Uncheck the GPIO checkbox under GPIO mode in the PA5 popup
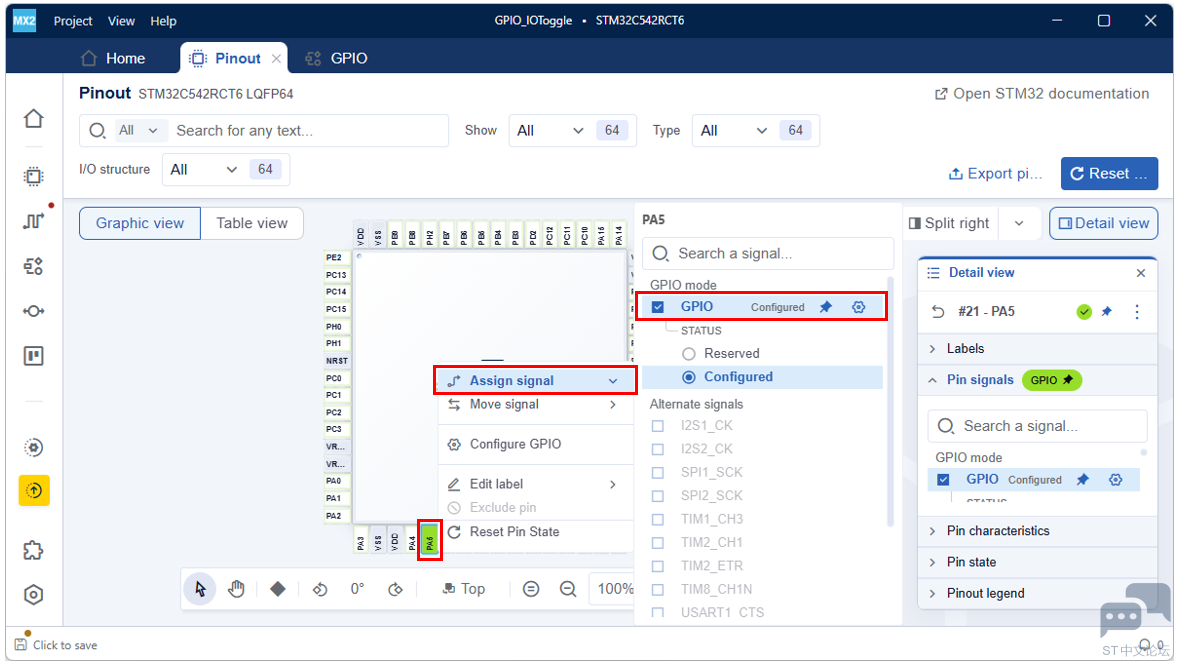 coord(658,307)
